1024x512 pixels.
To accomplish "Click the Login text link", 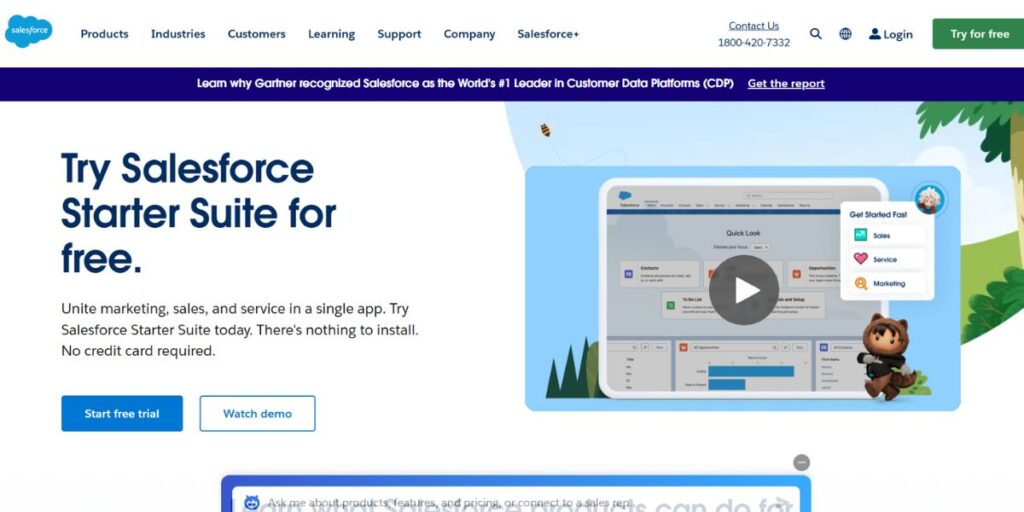I will pos(898,35).
